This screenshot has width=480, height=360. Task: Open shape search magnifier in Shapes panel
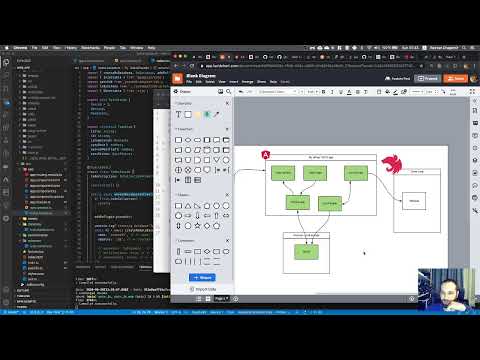pyautogui.click(x=229, y=91)
